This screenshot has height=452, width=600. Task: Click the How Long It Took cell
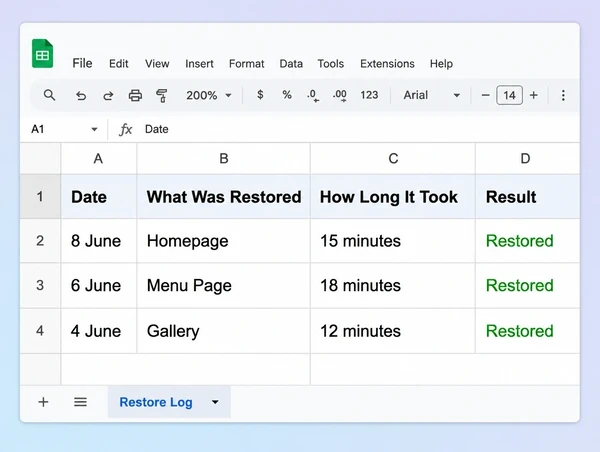[x=393, y=197]
